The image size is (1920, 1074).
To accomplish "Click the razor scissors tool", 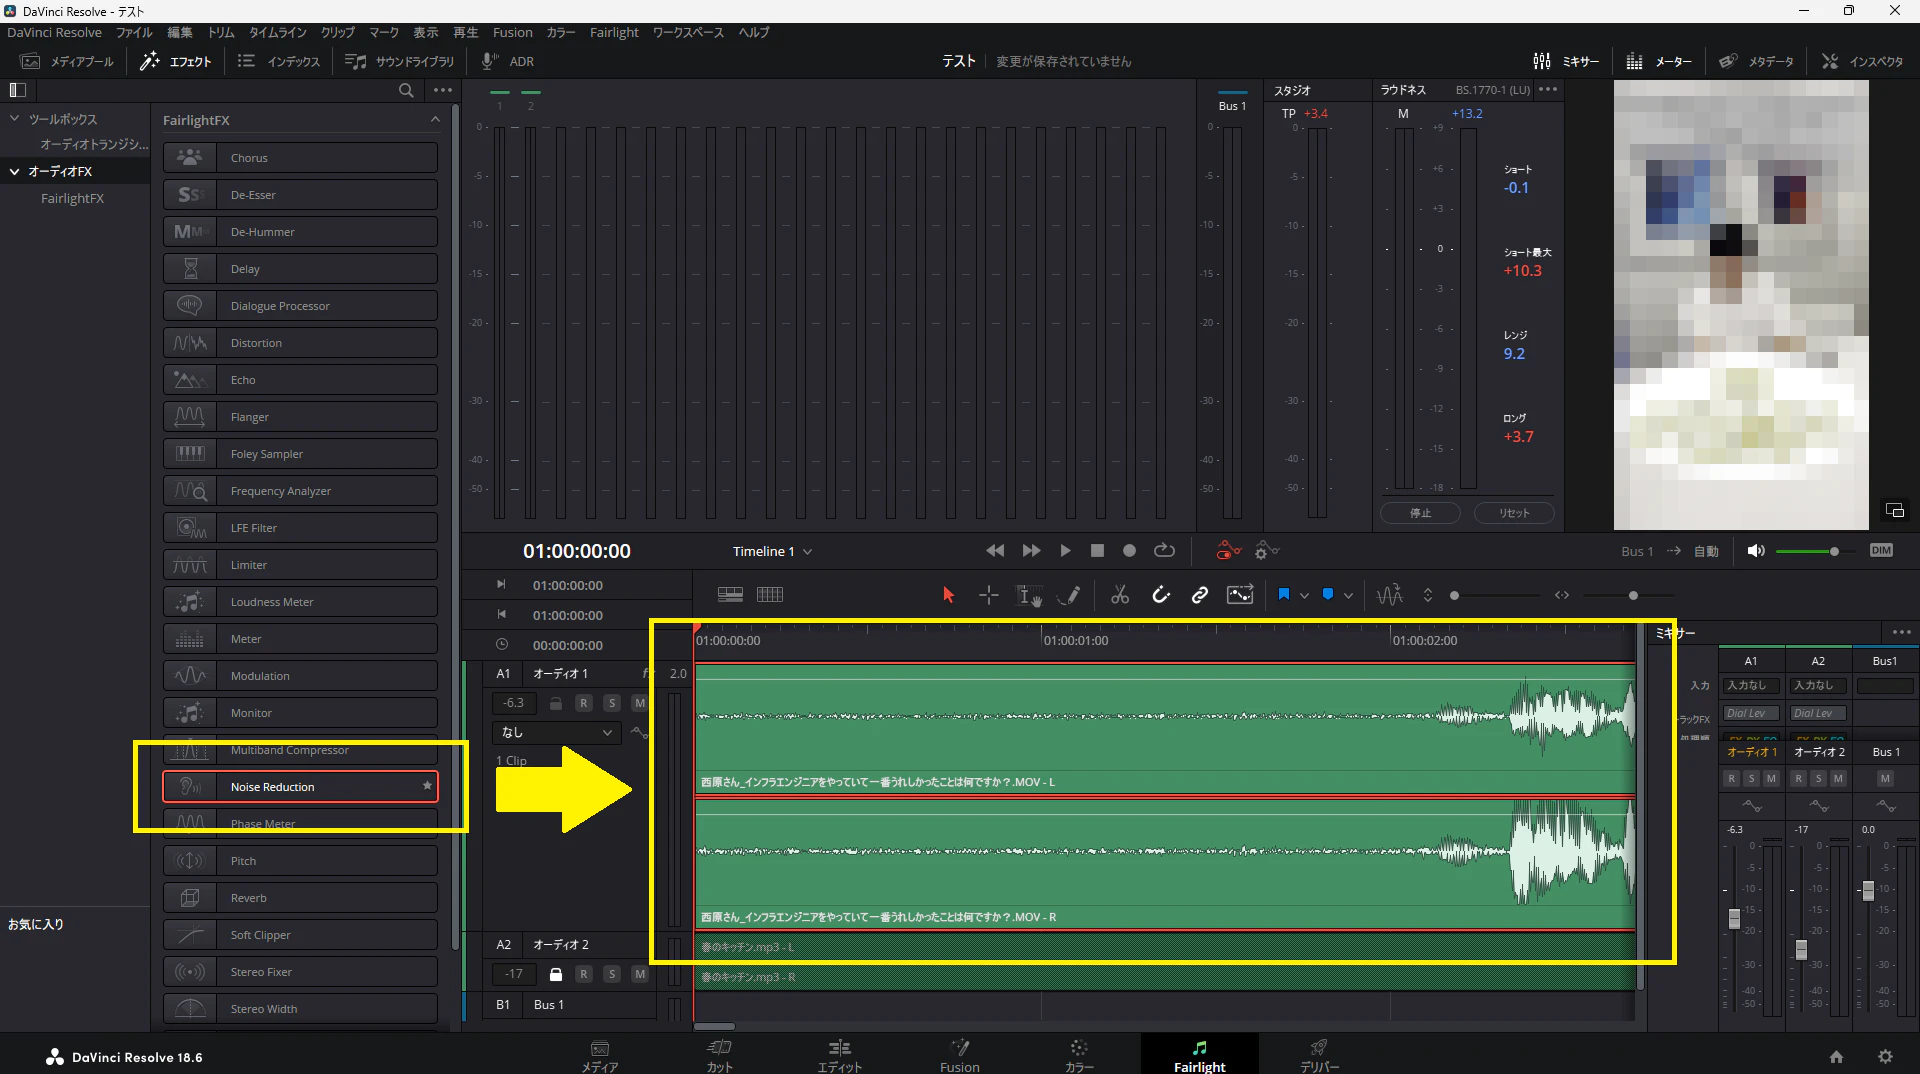I will pos(1120,595).
